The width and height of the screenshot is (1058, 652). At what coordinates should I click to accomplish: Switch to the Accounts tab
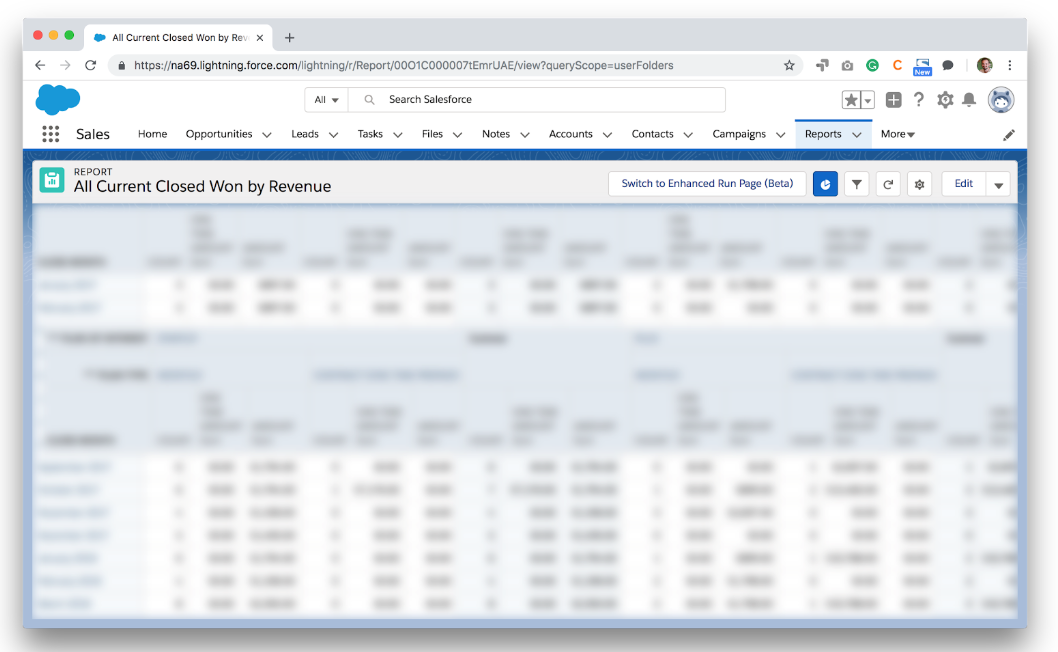[x=570, y=133]
